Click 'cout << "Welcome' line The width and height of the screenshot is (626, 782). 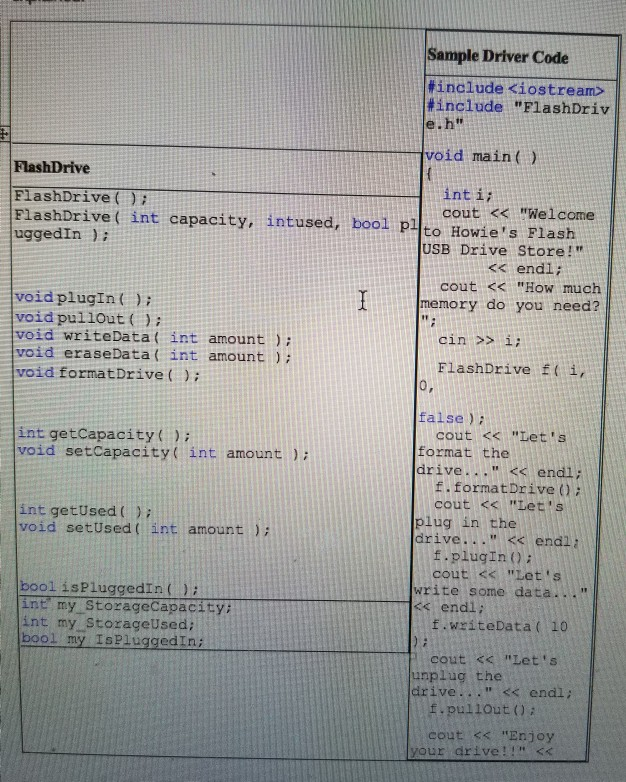518,214
